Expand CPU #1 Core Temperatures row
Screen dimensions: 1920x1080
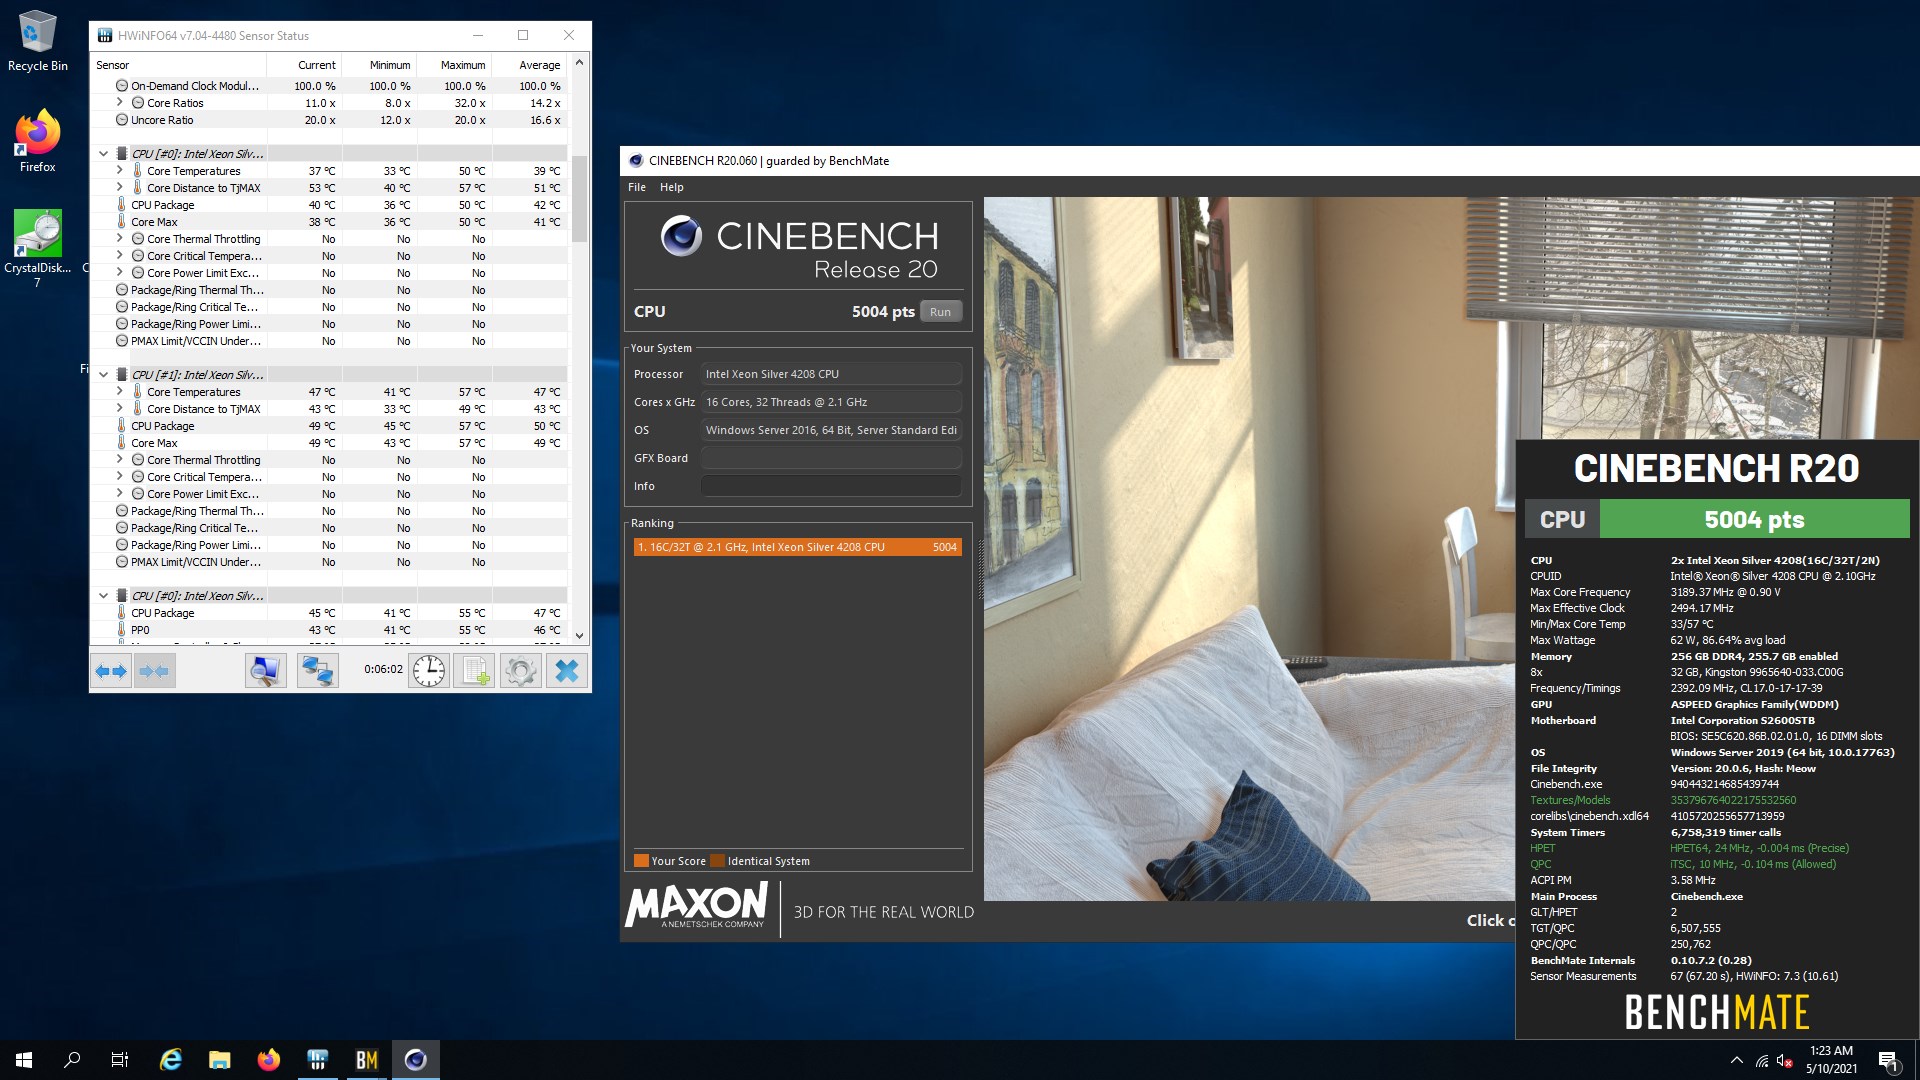pyautogui.click(x=119, y=392)
